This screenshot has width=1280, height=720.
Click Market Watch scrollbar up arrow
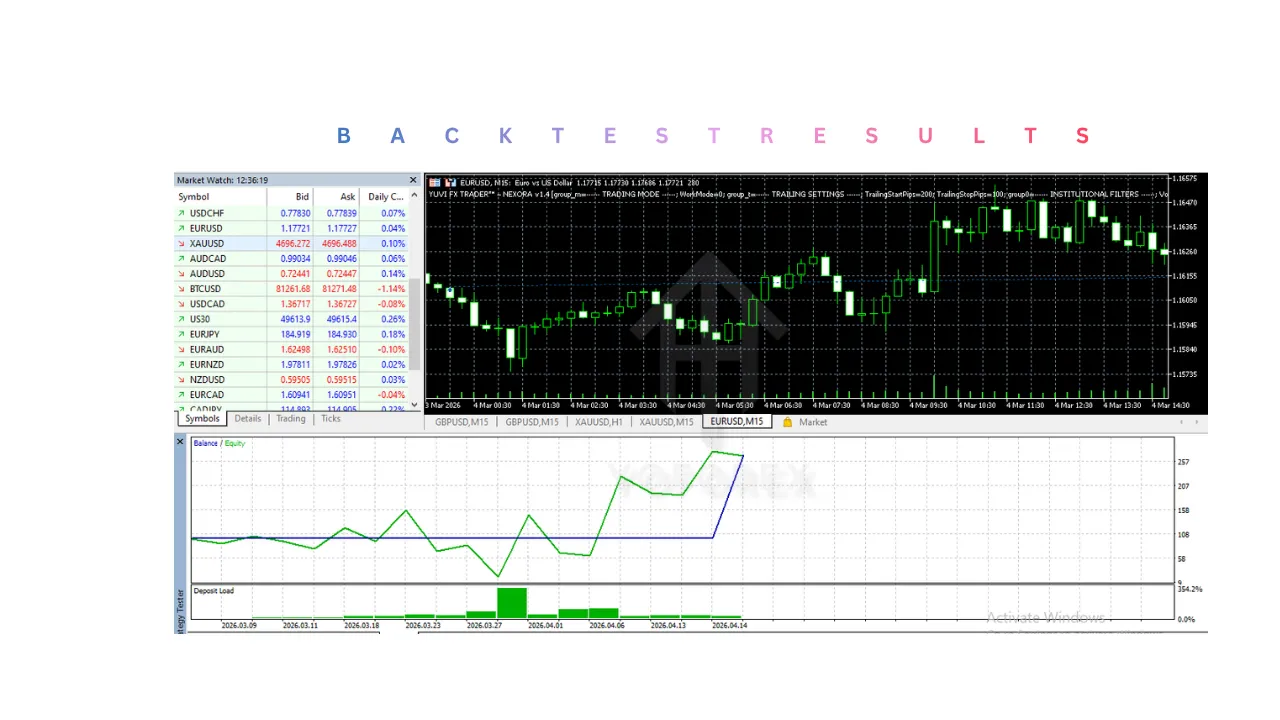click(414, 197)
